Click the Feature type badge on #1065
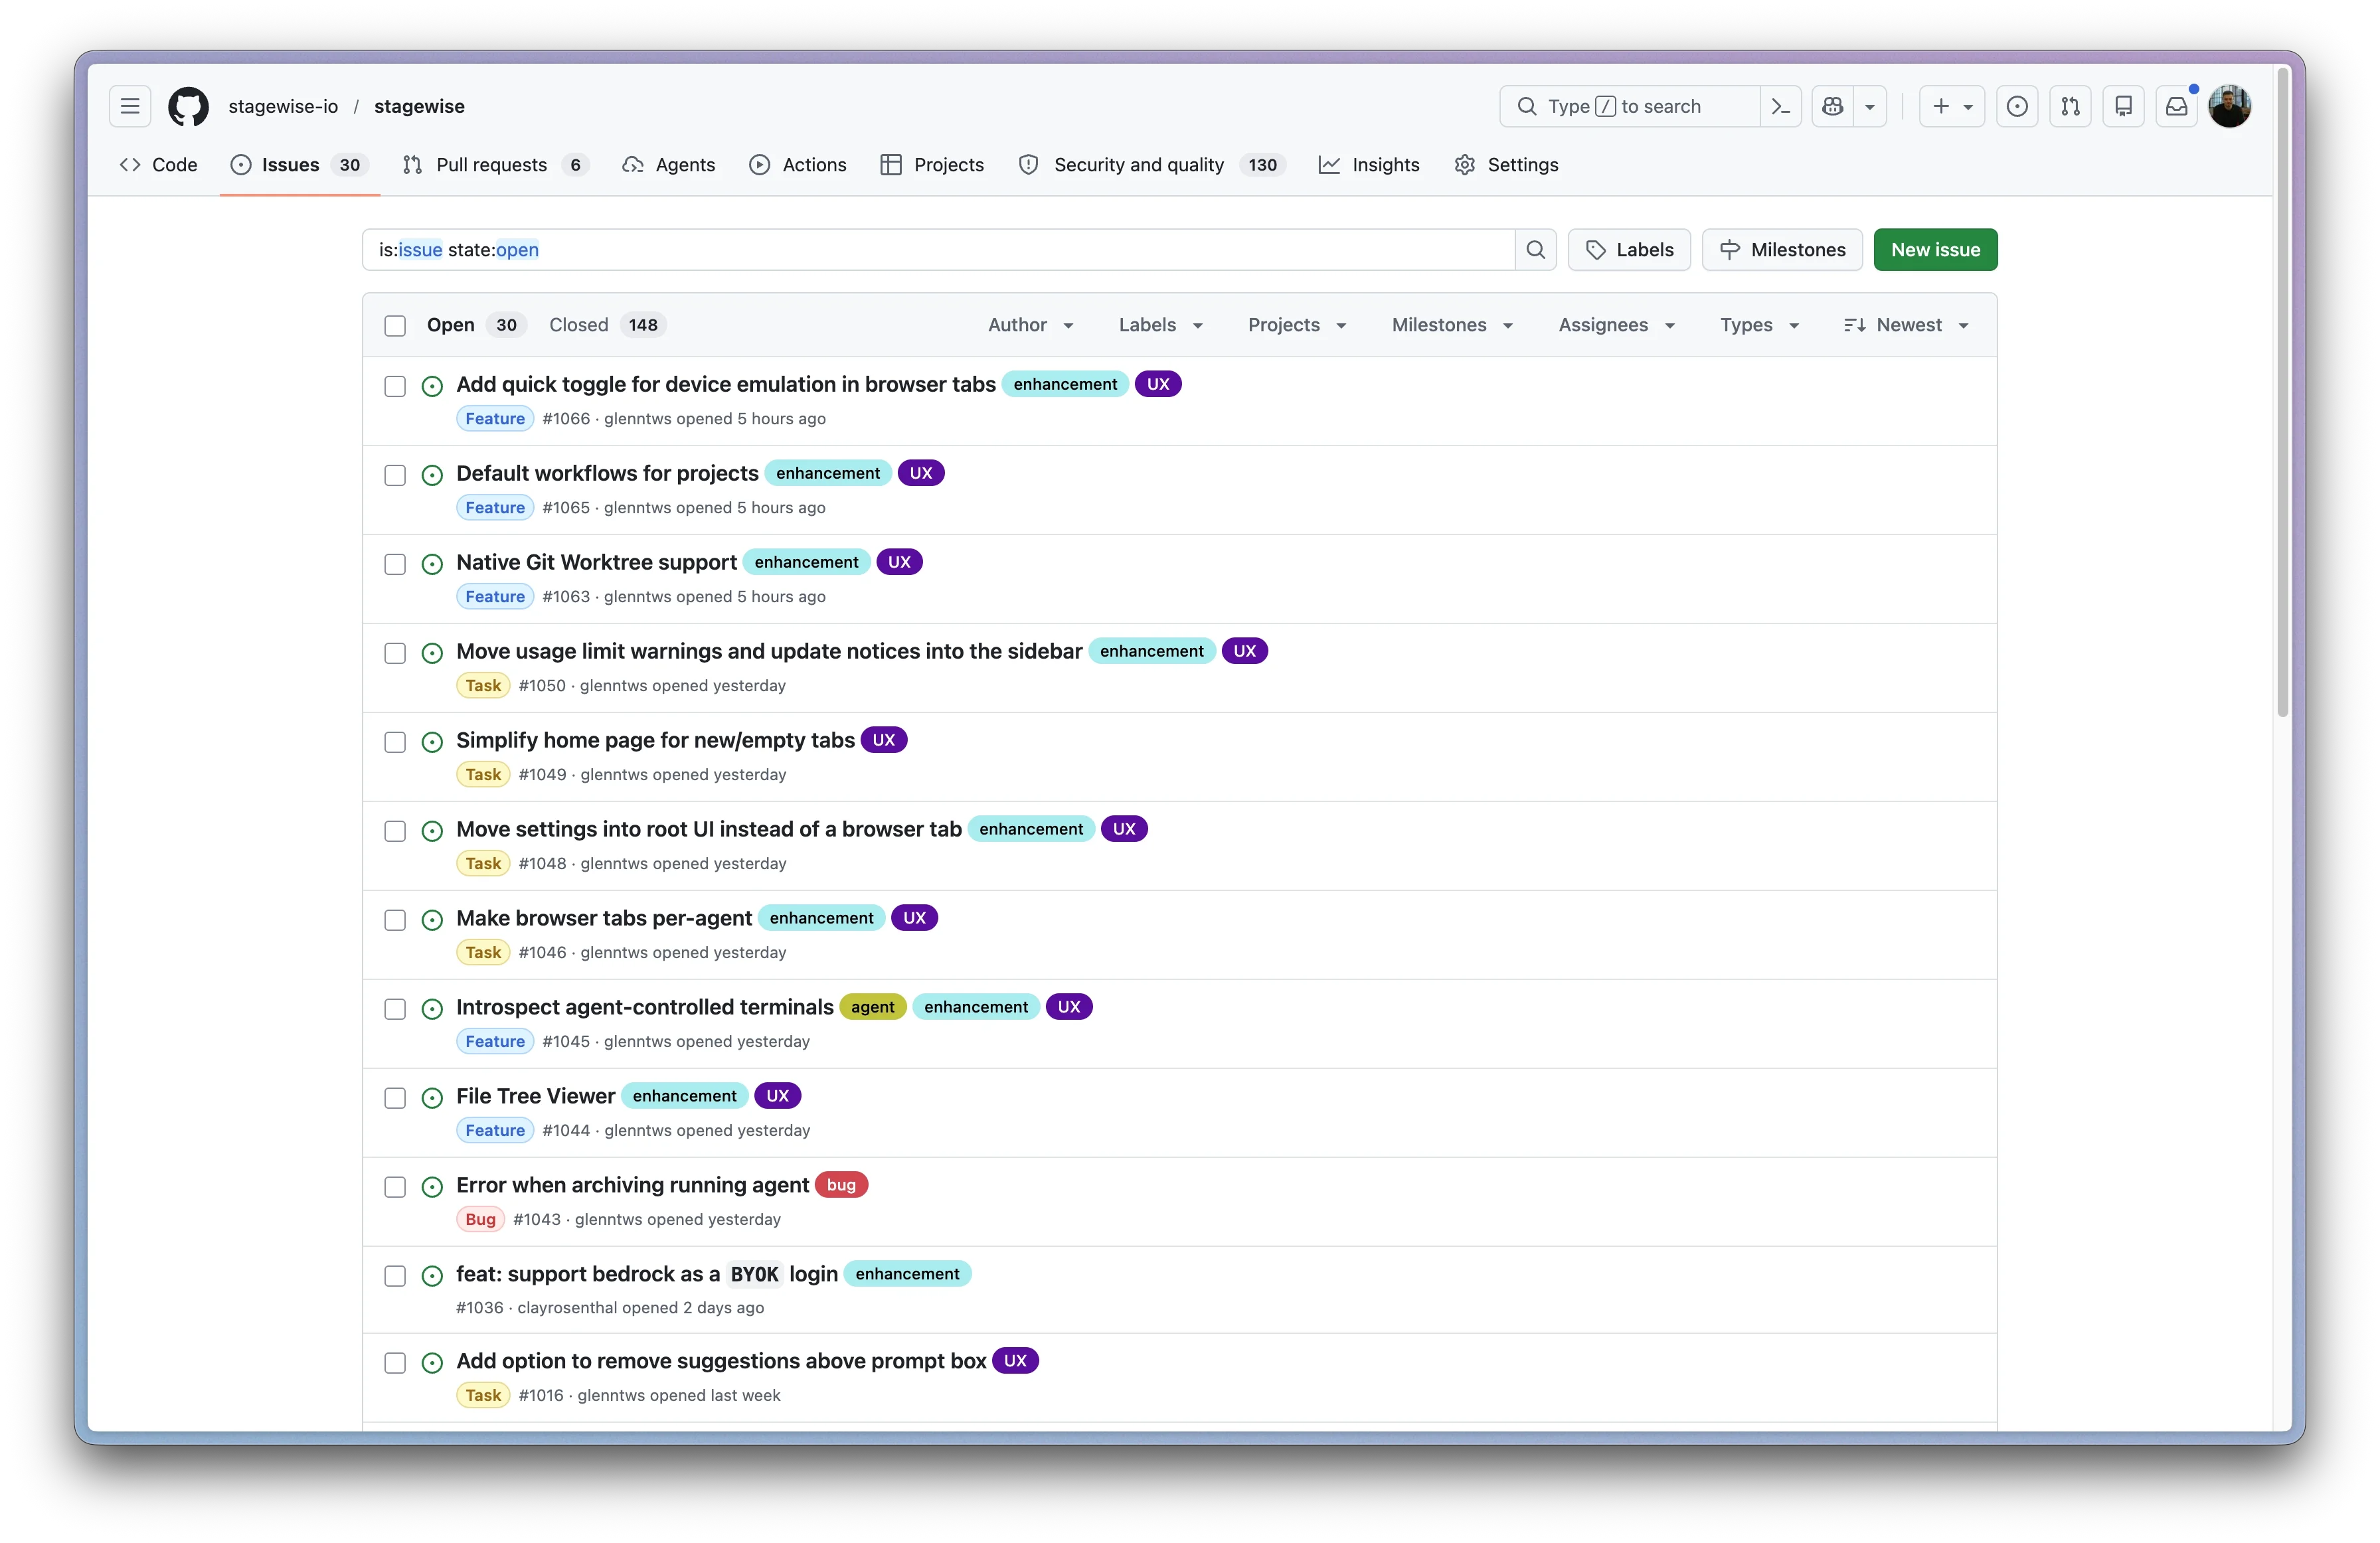The image size is (2380, 1543). point(495,508)
